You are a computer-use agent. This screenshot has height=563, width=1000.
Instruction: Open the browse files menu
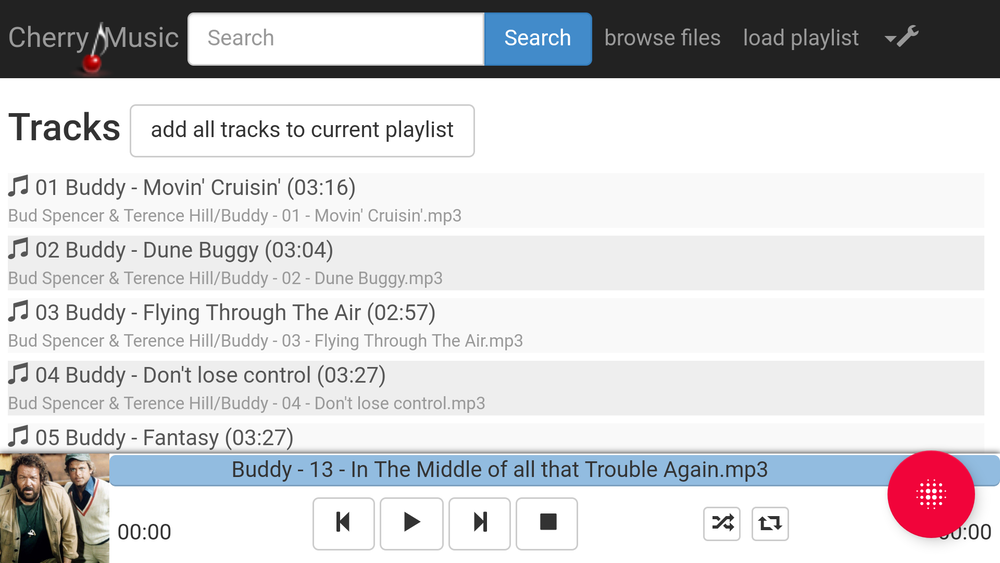coord(662,38)
